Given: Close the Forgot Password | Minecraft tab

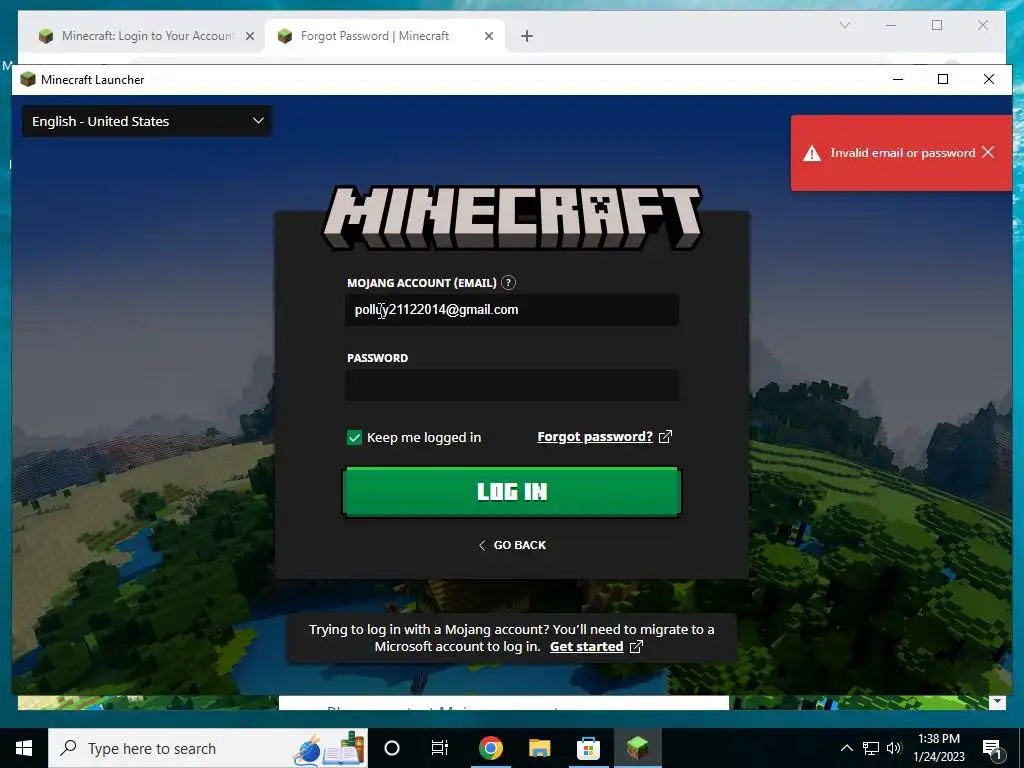Looking at the screenshot, I should point(488,36).
